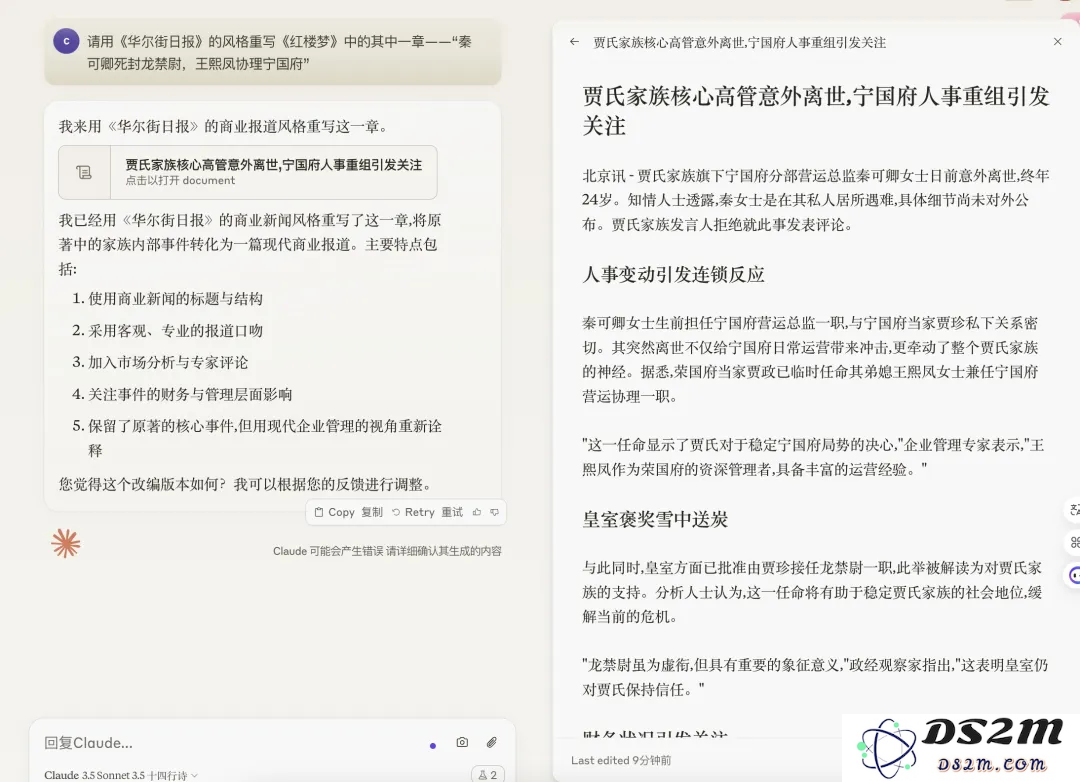Click the paragraph beginning 北京讯 in the article
The height and width of the screenshot is (782, 1080).
tap(816, 200)
